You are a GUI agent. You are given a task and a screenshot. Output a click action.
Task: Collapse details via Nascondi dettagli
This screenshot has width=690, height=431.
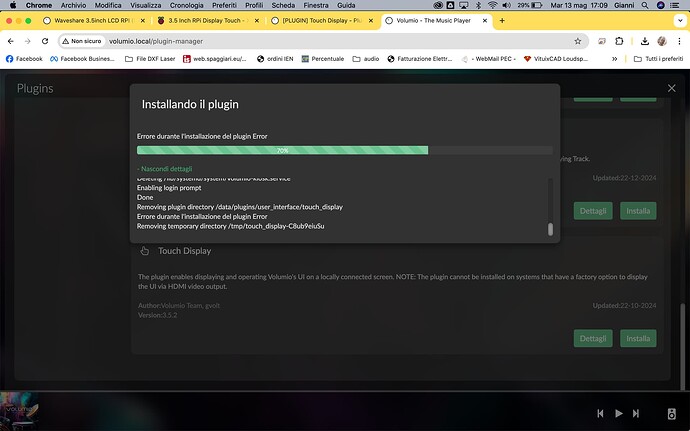(165, 169)
